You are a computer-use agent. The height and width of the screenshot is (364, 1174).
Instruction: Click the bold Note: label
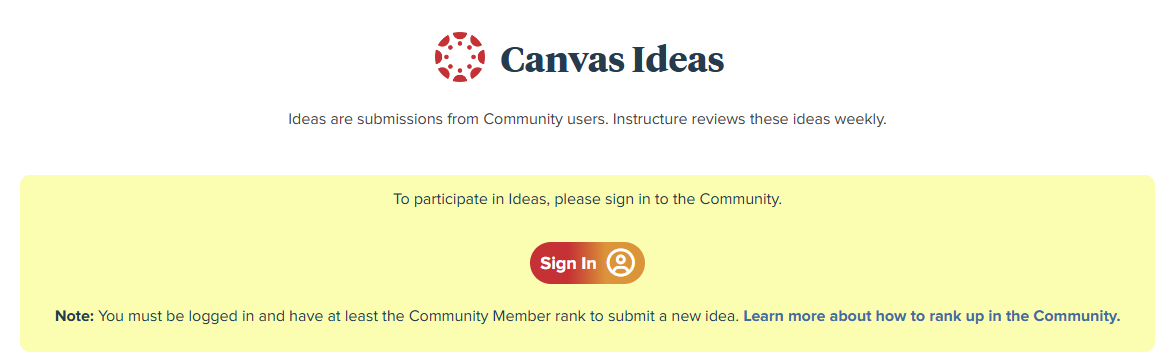[74, 316]
